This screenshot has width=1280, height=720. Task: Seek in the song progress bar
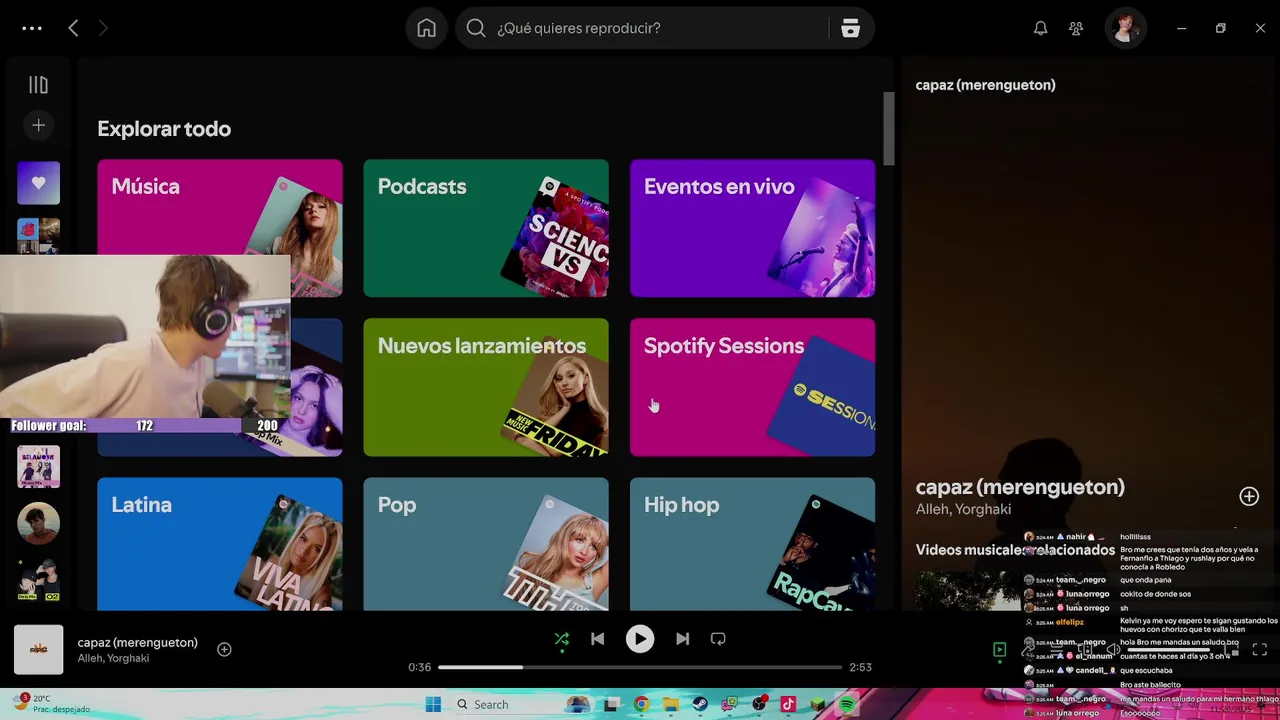pyautogui.click(x=640, y=667)
